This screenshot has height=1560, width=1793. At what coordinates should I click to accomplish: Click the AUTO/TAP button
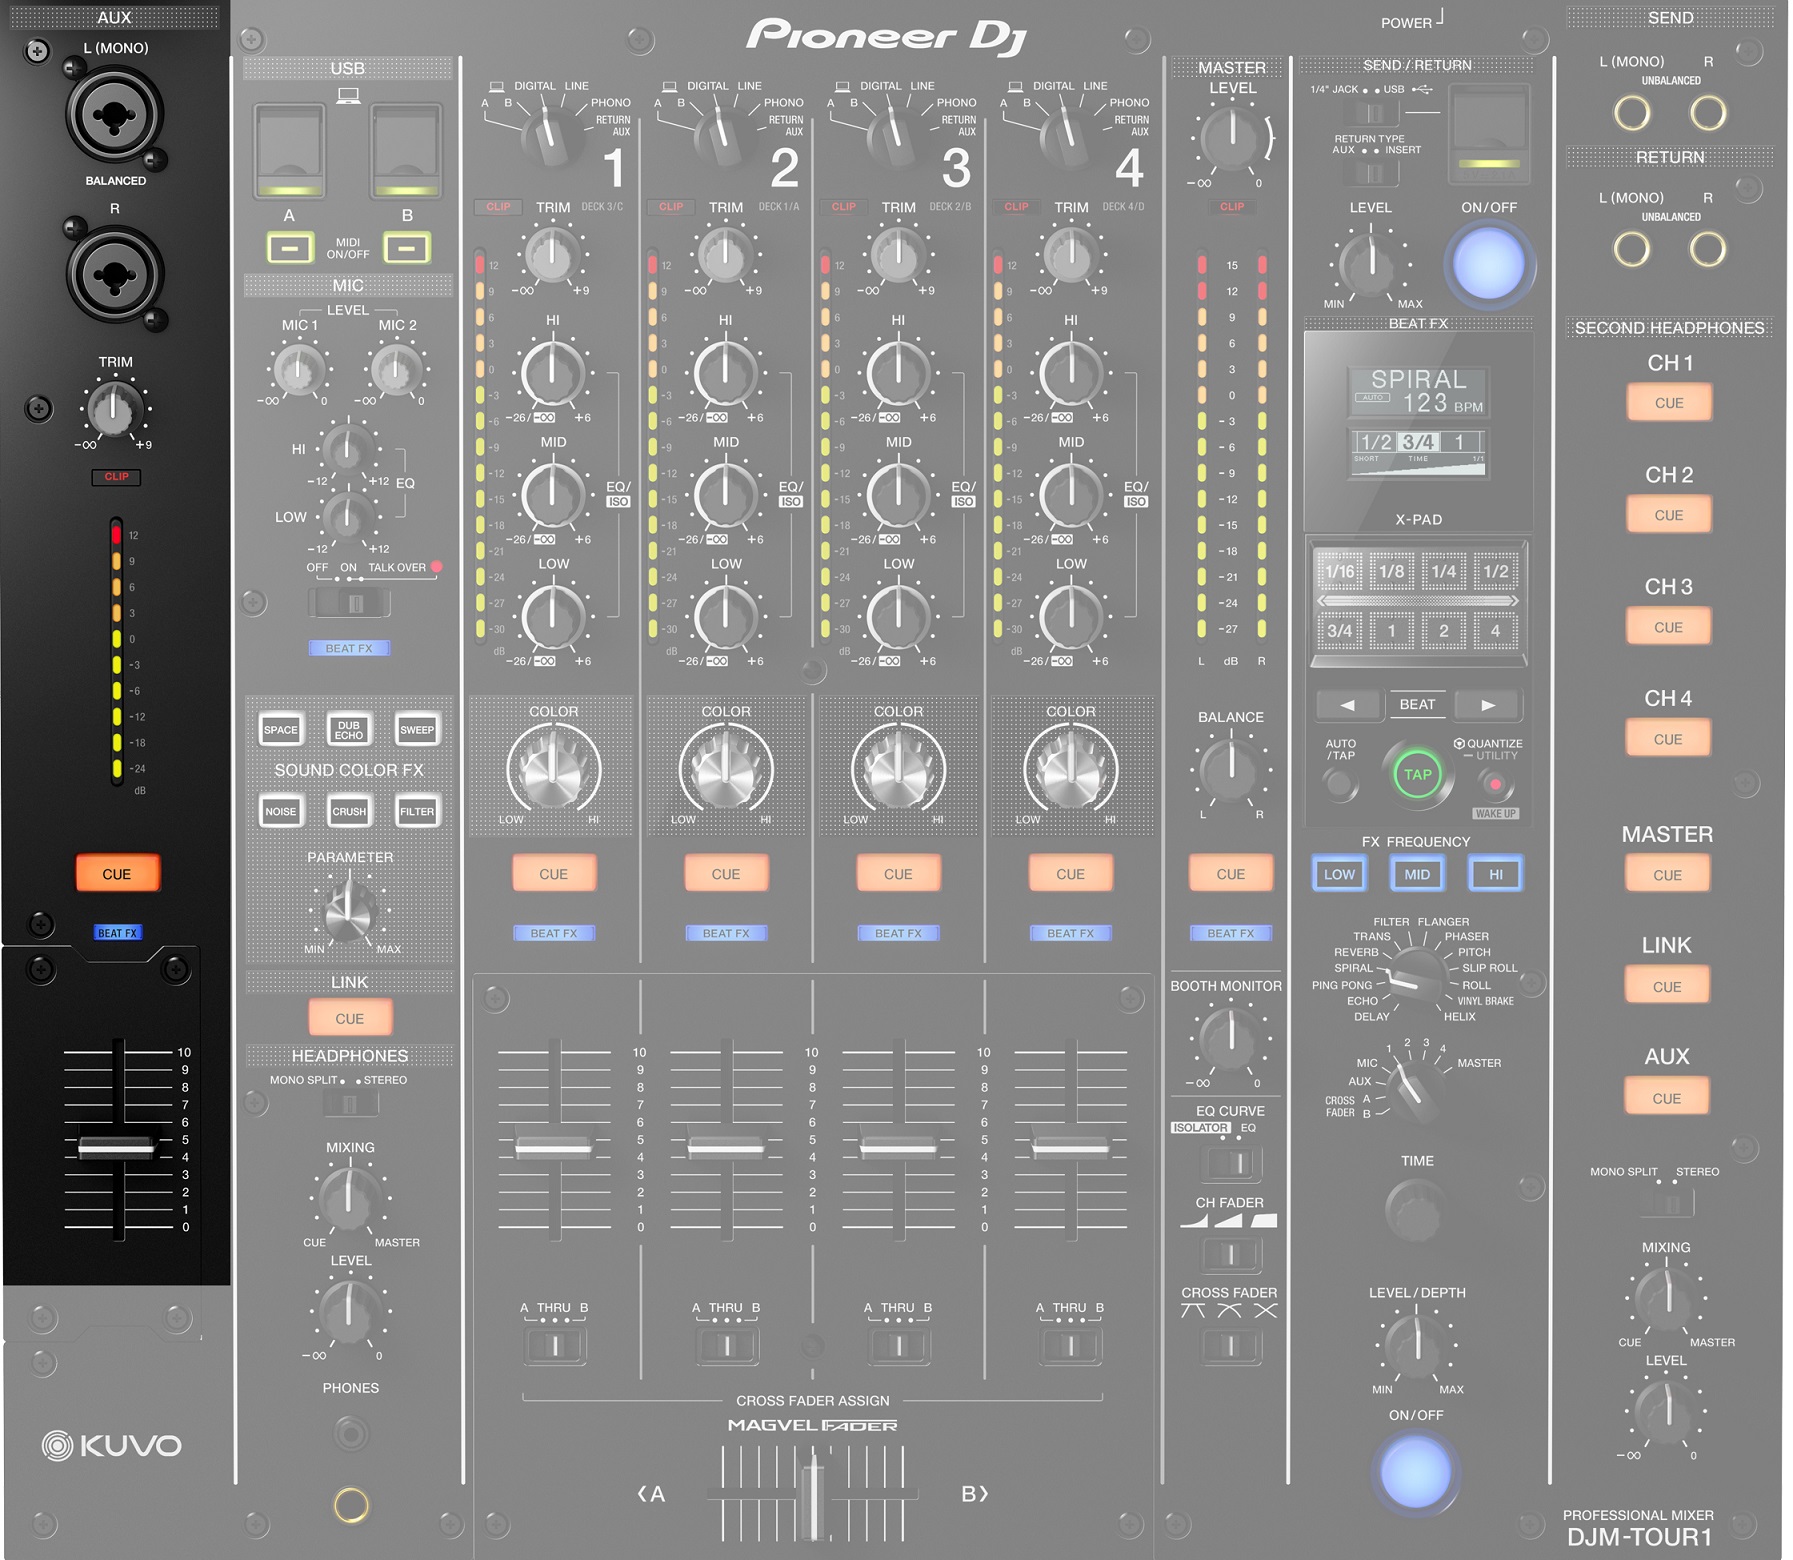click(x=1340, y=784)
